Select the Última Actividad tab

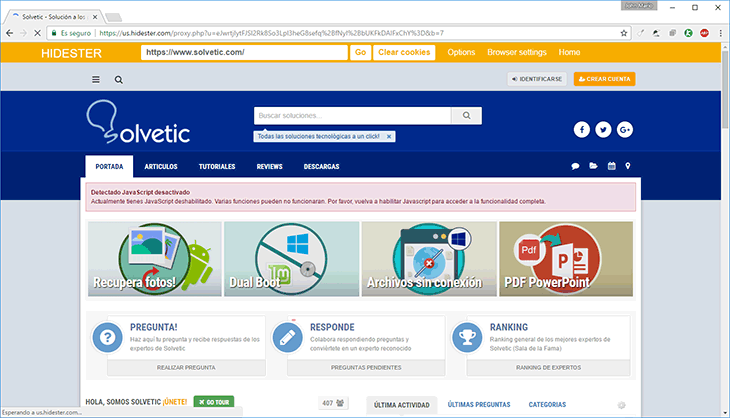pos(402,405)
